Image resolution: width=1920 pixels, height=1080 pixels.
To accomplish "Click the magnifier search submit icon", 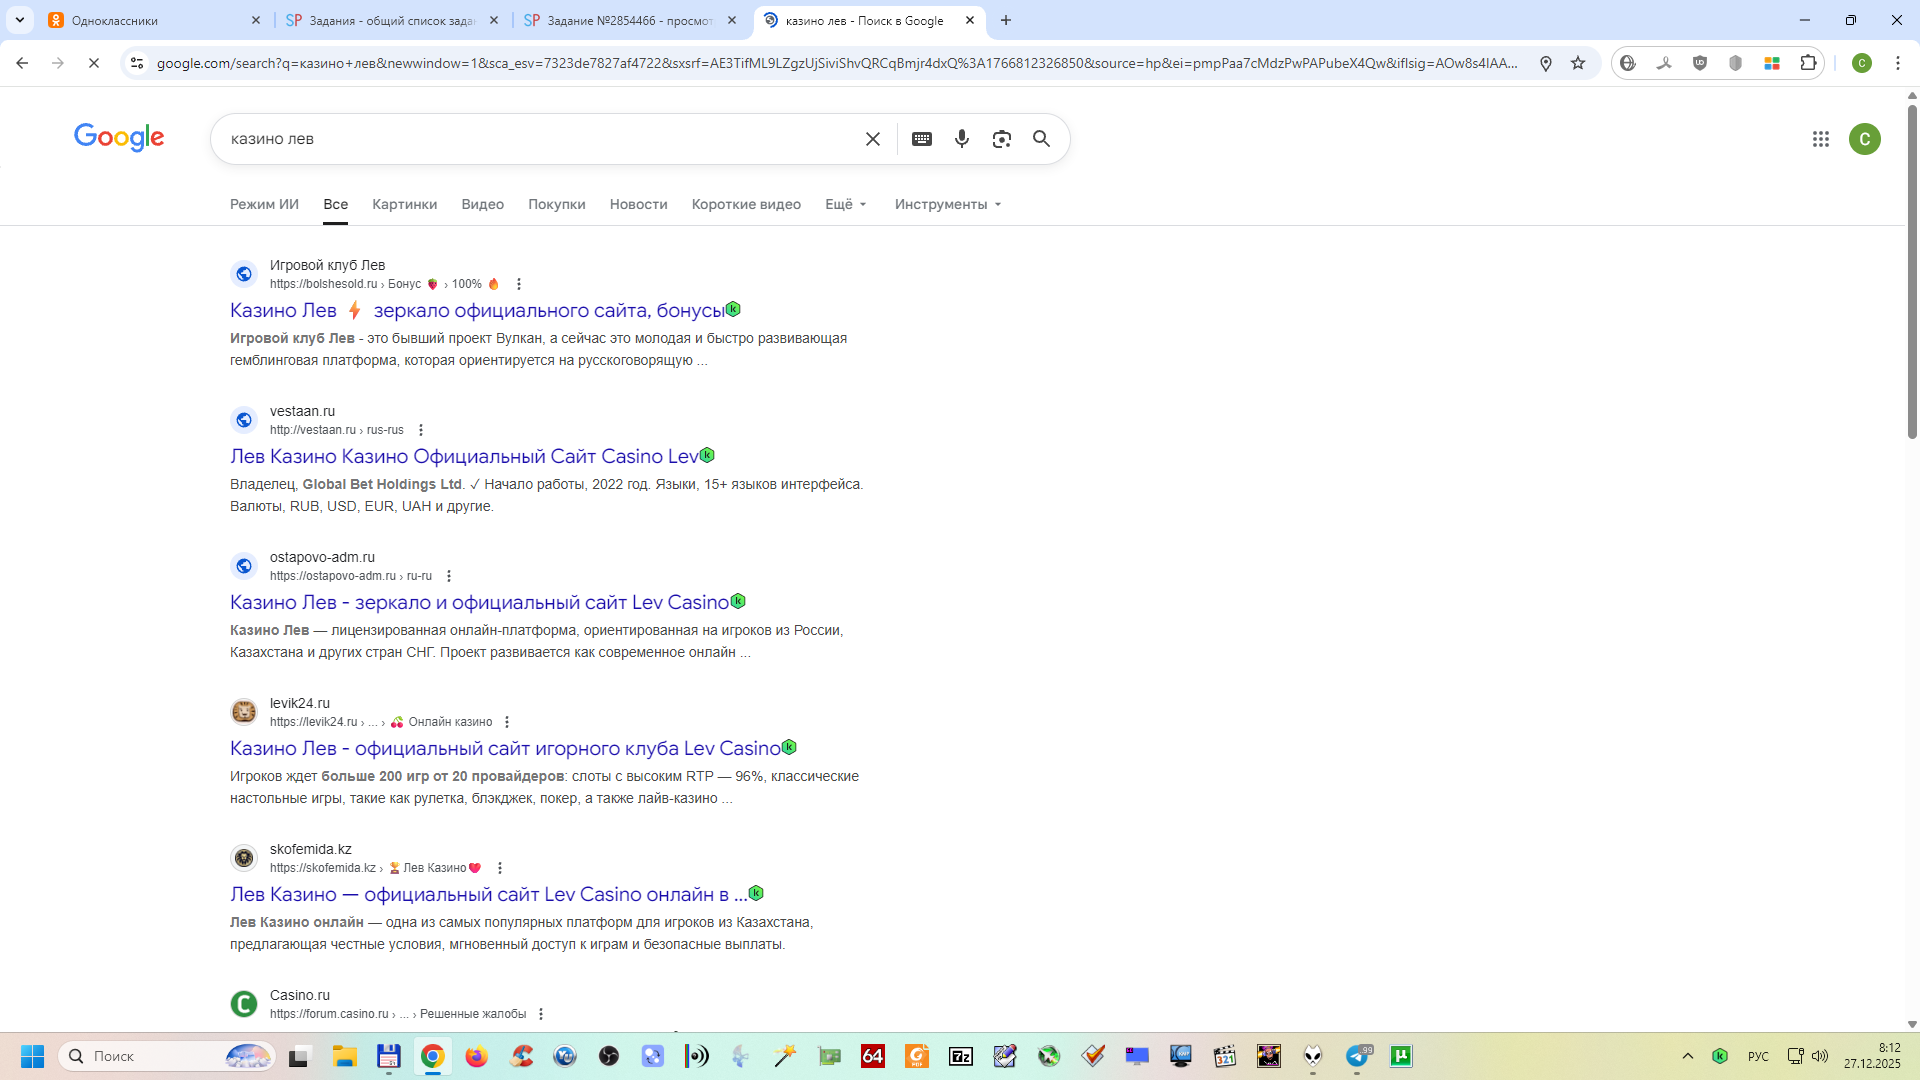I will (1042, 139).
